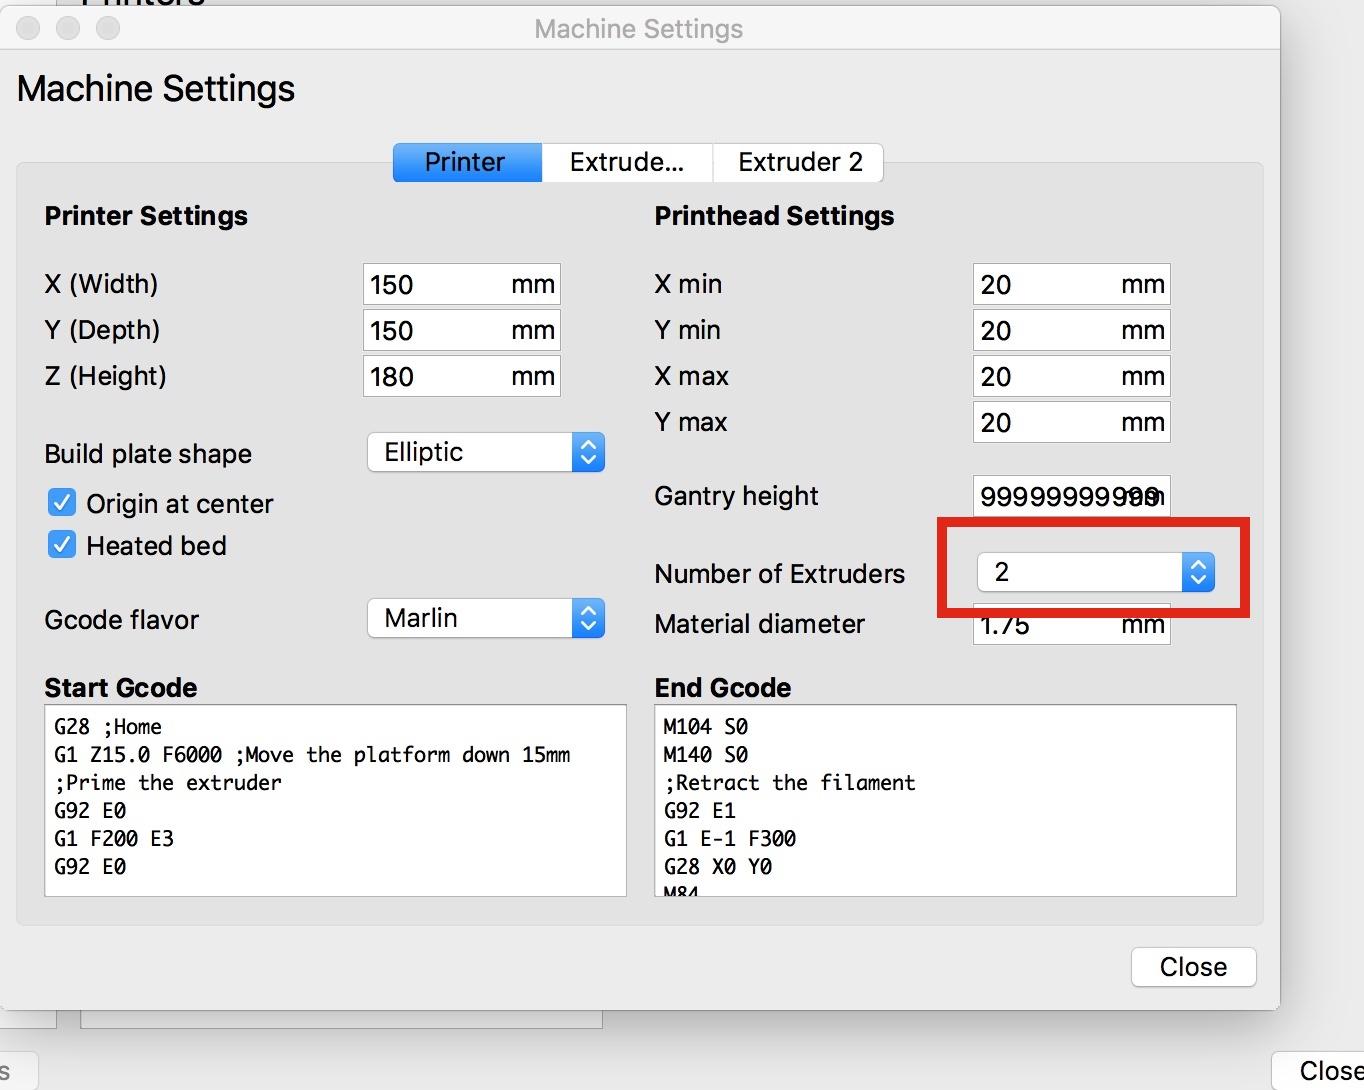Switch to the Printer tab
The width and height of the screenshot is (1364, 1090).
tap(467, 162)
